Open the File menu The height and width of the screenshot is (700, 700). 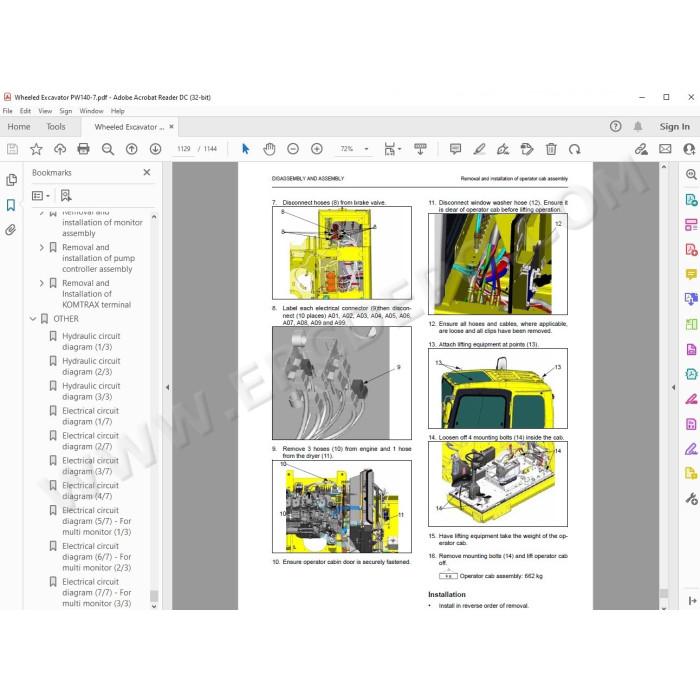(8, 111)
